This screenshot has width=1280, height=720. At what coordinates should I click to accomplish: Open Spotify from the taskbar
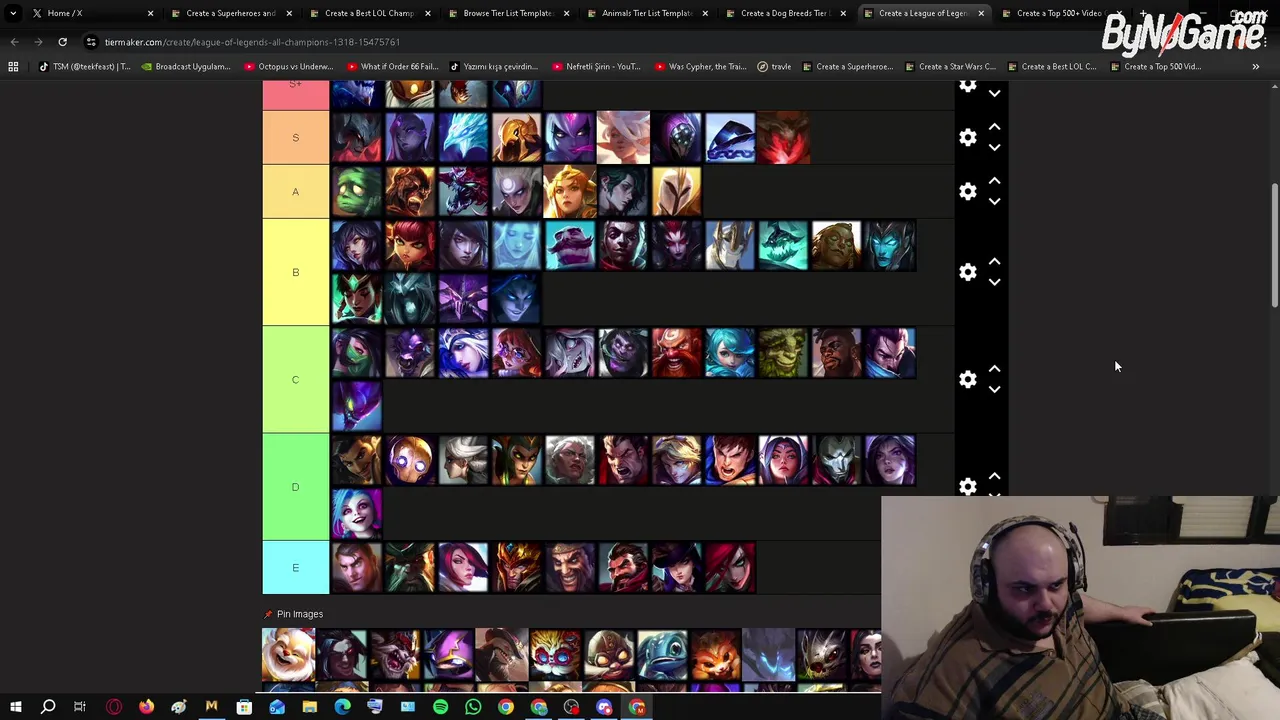[440, 707]
